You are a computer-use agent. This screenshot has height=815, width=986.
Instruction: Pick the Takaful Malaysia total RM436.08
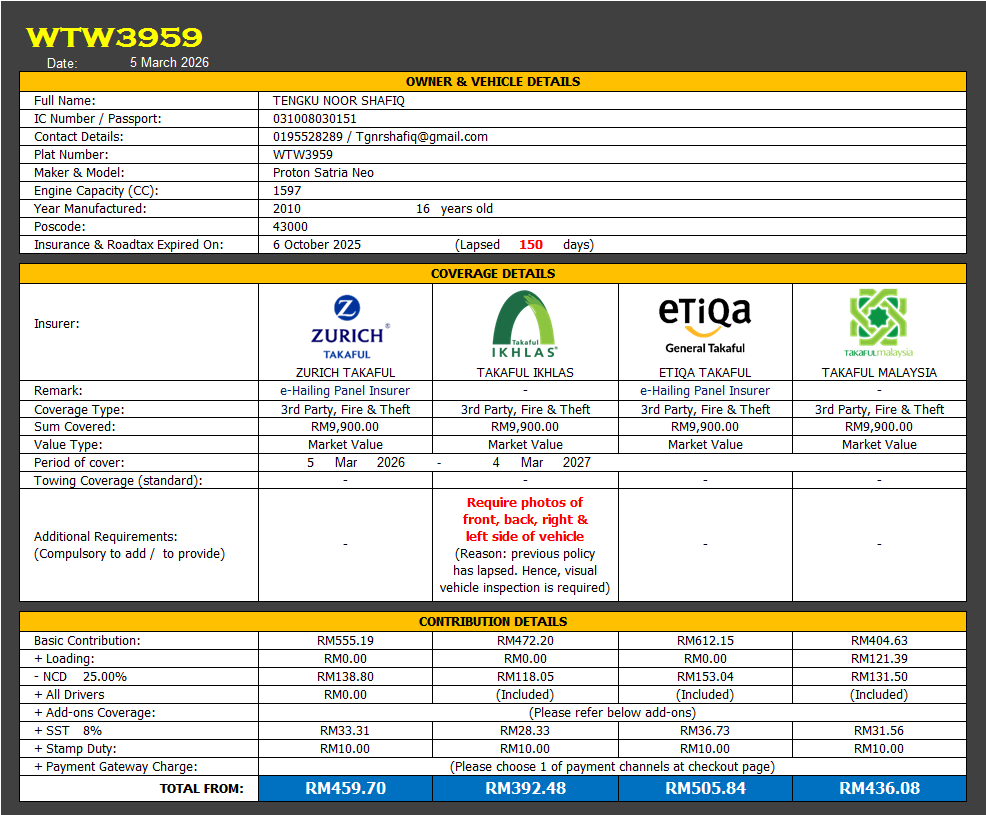click(879, 788)
